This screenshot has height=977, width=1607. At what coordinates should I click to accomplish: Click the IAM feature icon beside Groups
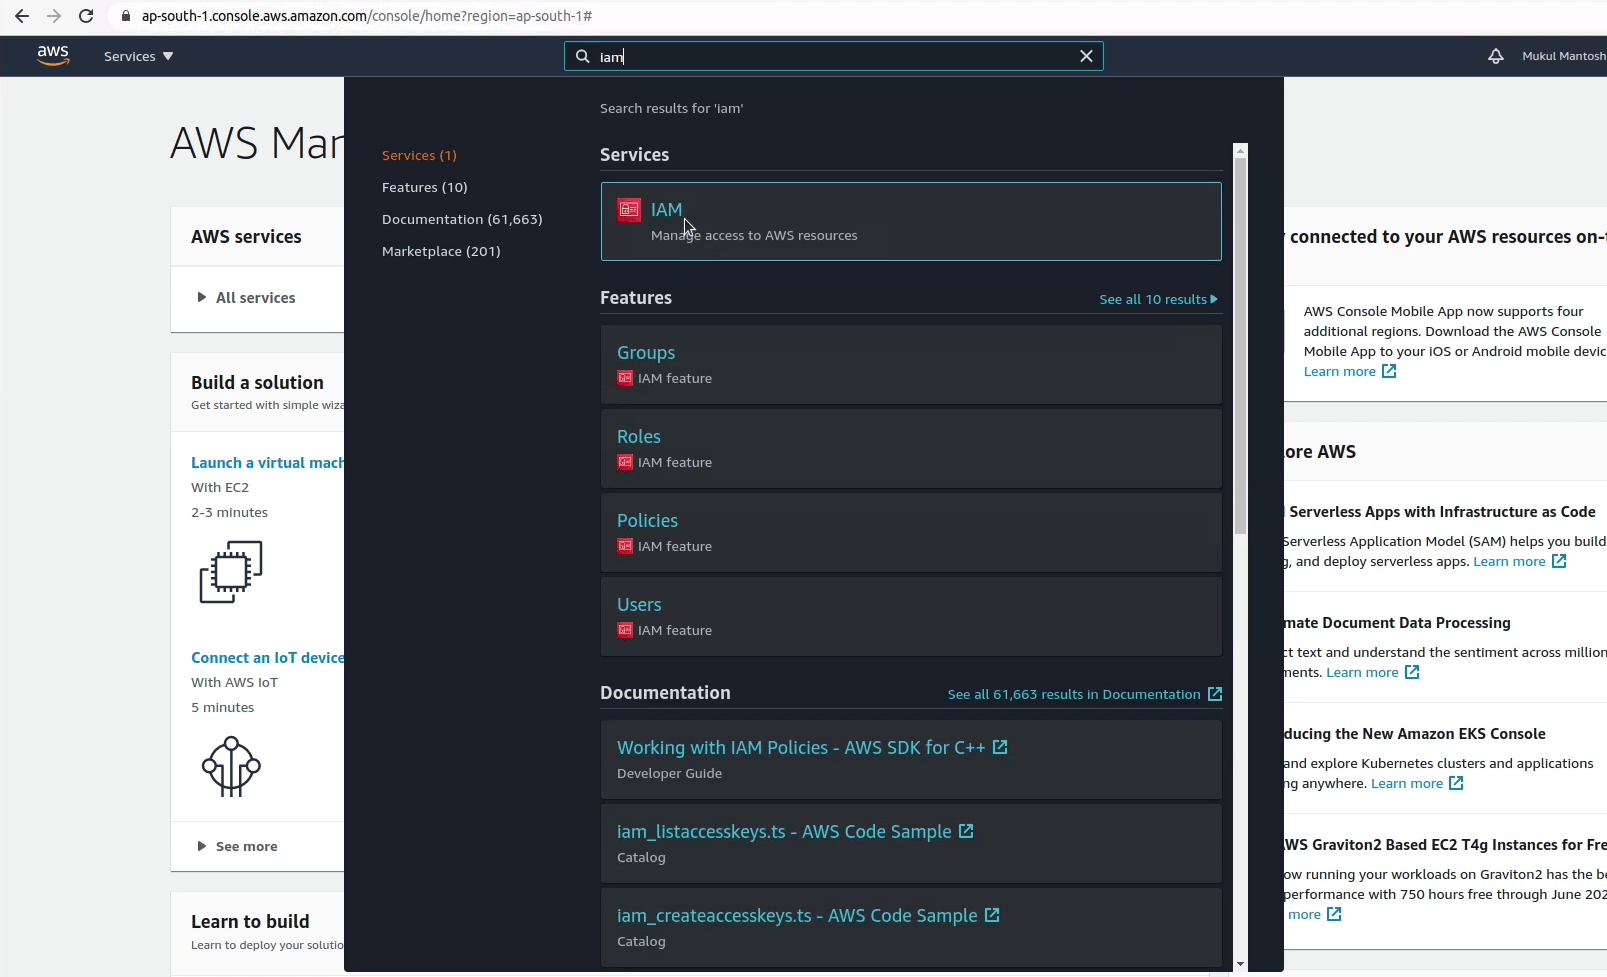(x=624, y=378)
